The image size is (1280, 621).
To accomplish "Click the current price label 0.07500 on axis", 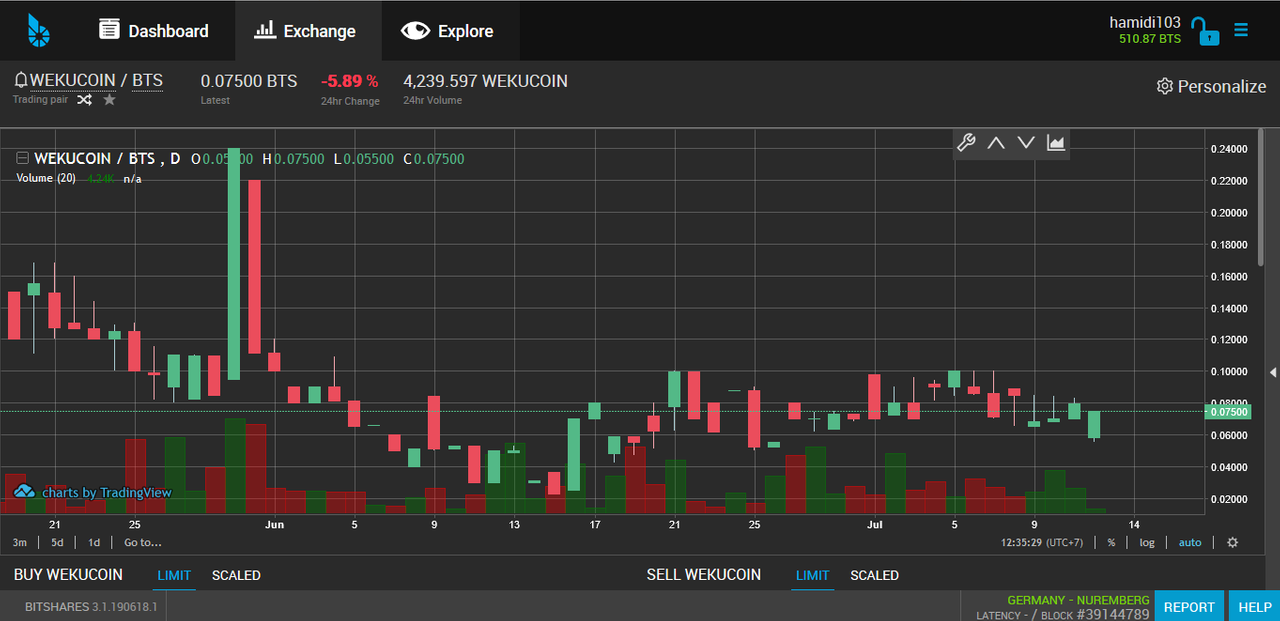I will (1228, 412).
